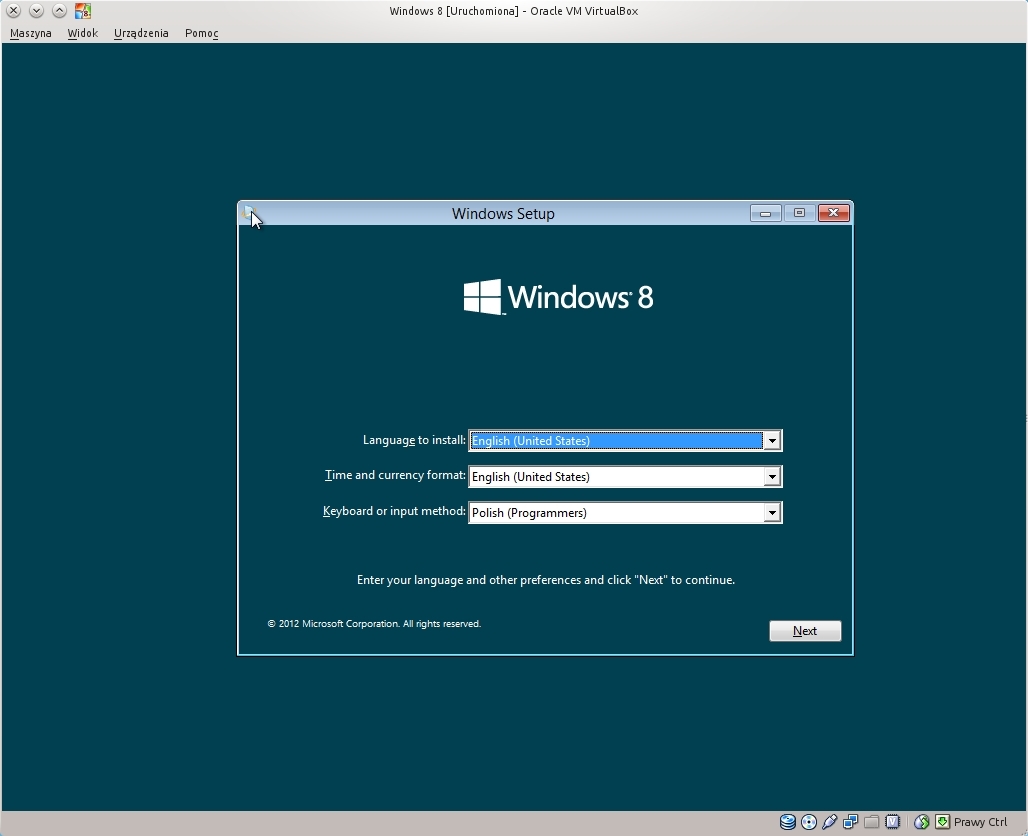Click the network adapters status icon
Screen dimensions: 1028x836
pyautogui.click(x=850, y=822)
